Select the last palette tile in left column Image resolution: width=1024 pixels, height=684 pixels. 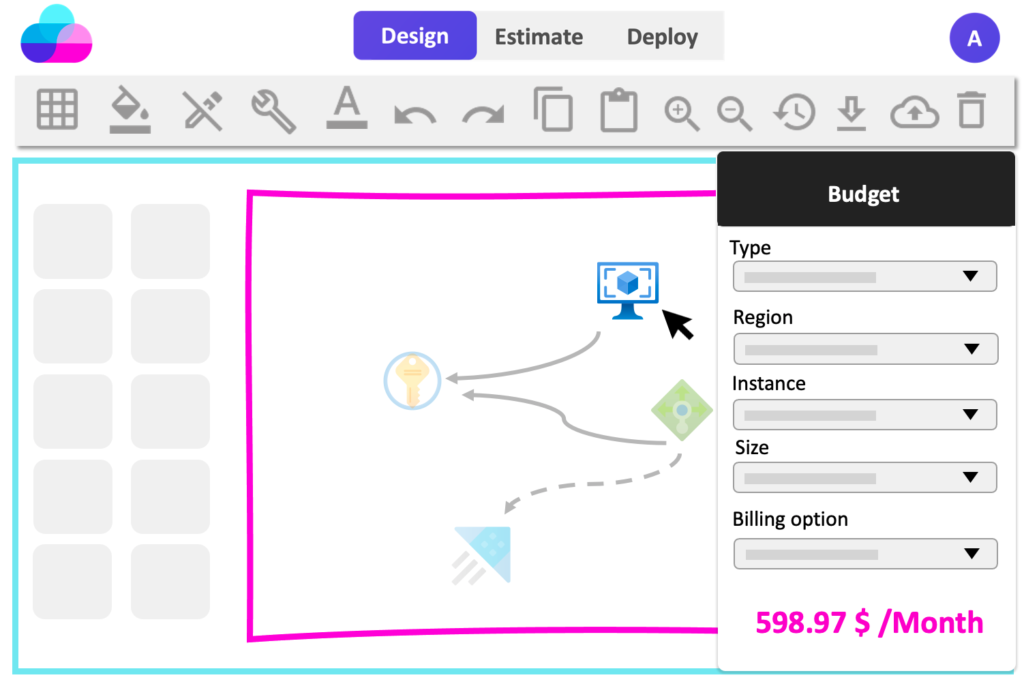(72, 581)
